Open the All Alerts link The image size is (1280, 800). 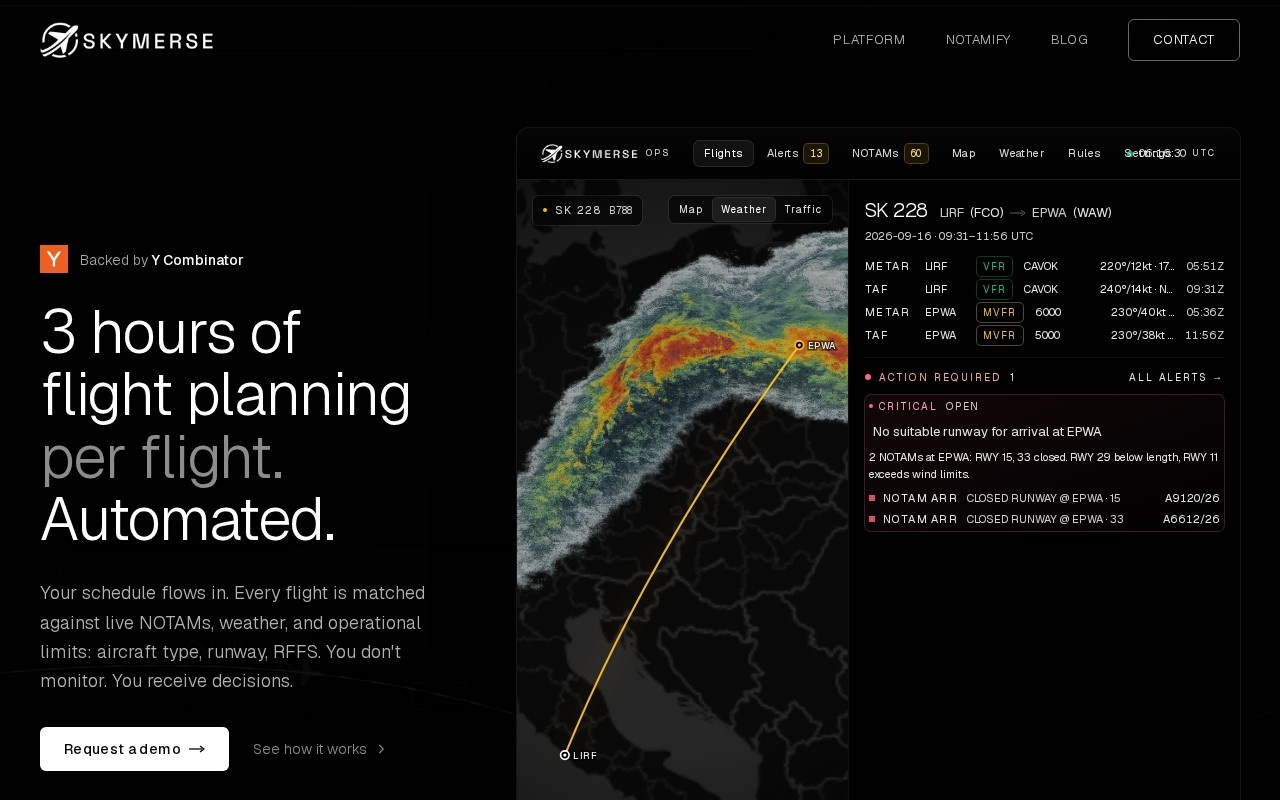coord(1176,377)
